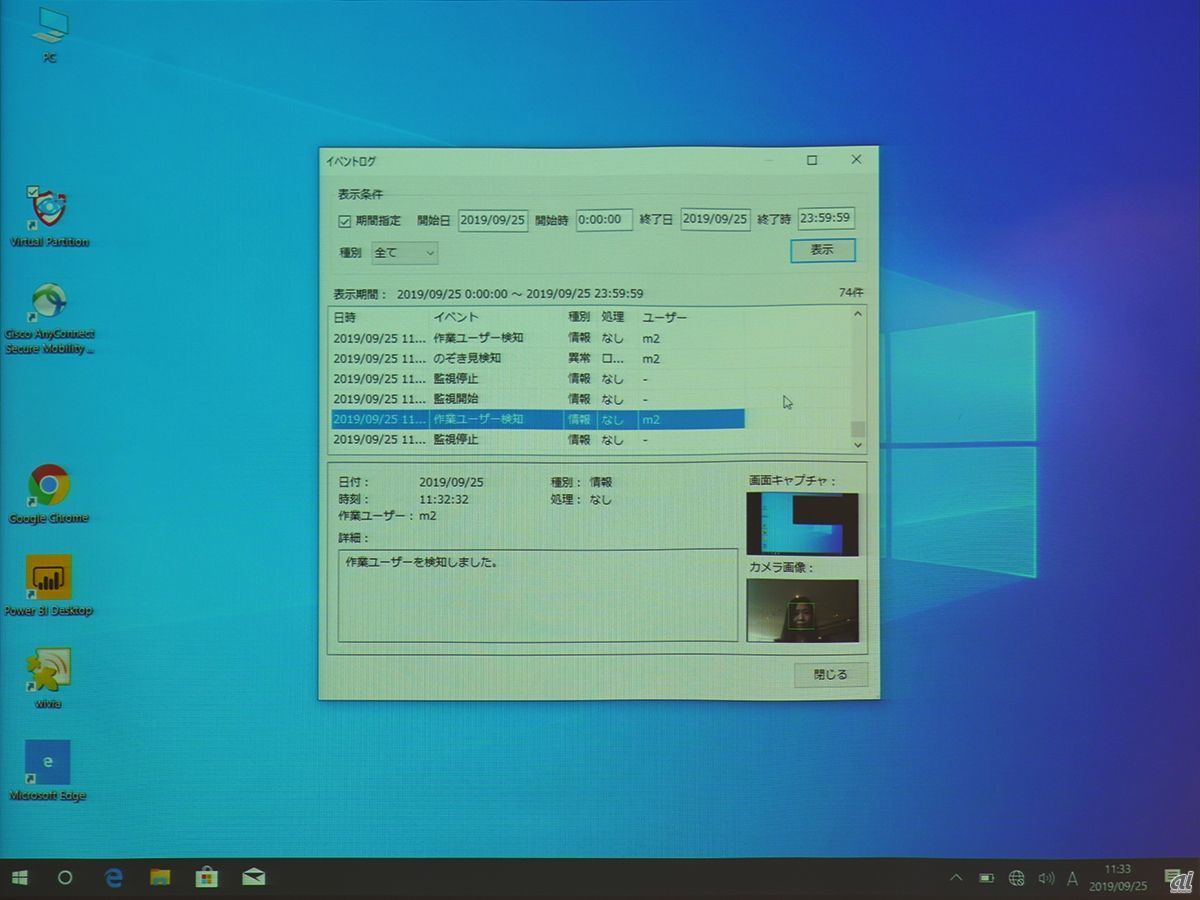Viewport: 1200px width, 900px height.
Task: Click the 開始日 date field
Action: (x=492, y=220)
